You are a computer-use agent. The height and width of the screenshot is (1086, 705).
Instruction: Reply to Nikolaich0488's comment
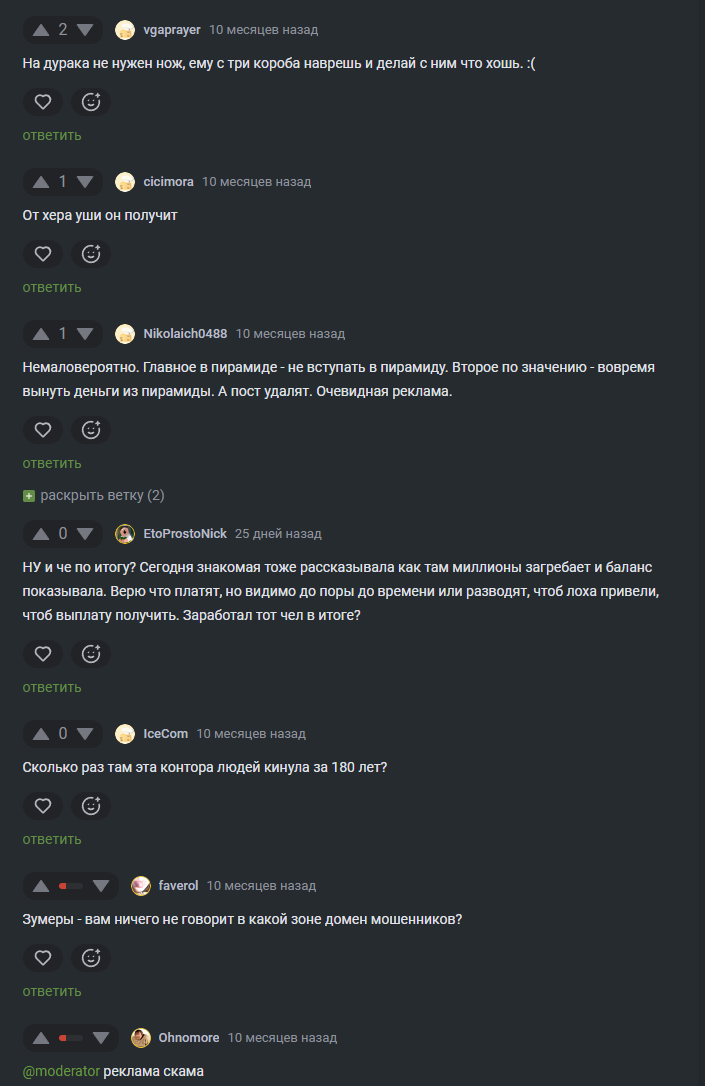click(52, 463)
